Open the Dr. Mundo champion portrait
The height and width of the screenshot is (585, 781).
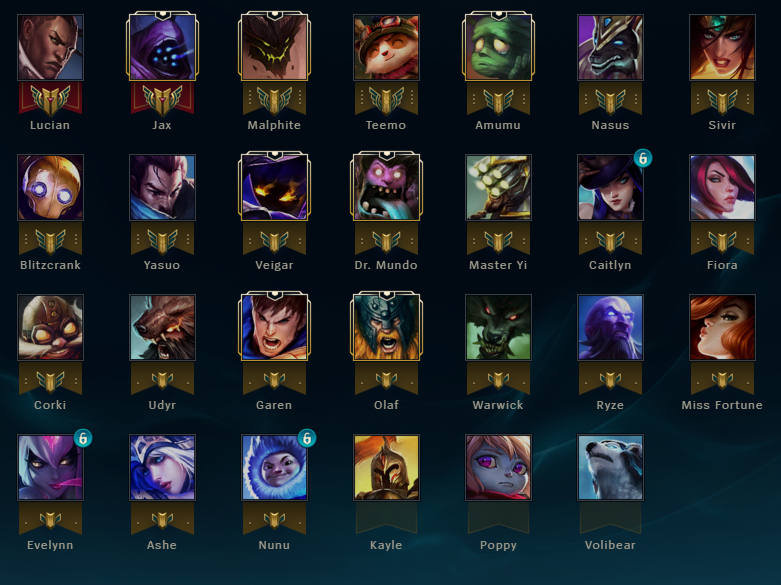pos(387,187)
